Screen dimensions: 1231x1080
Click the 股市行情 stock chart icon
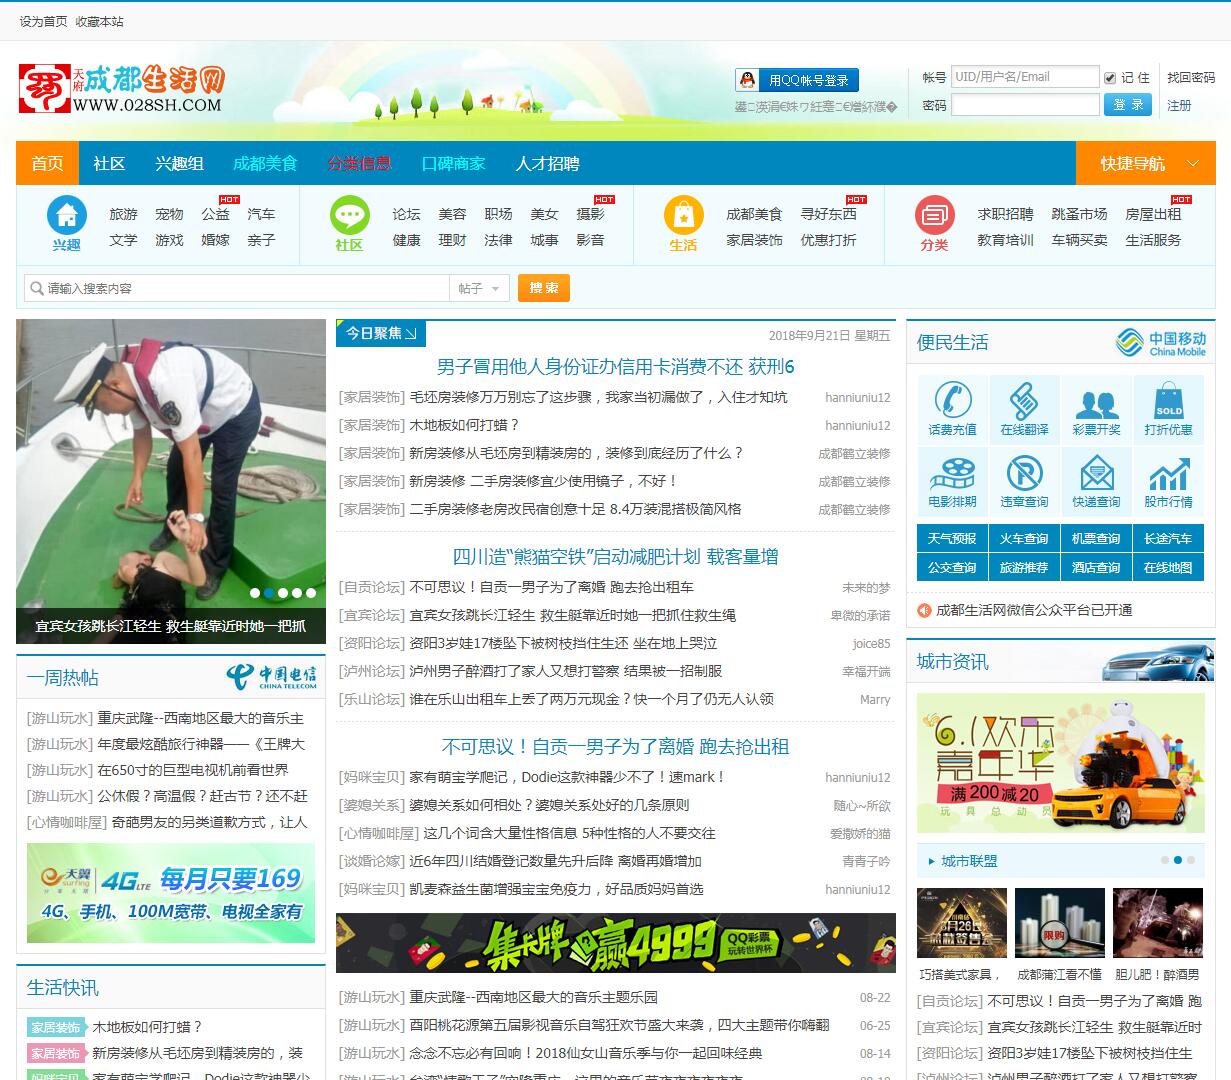[x=1168, y=473]
